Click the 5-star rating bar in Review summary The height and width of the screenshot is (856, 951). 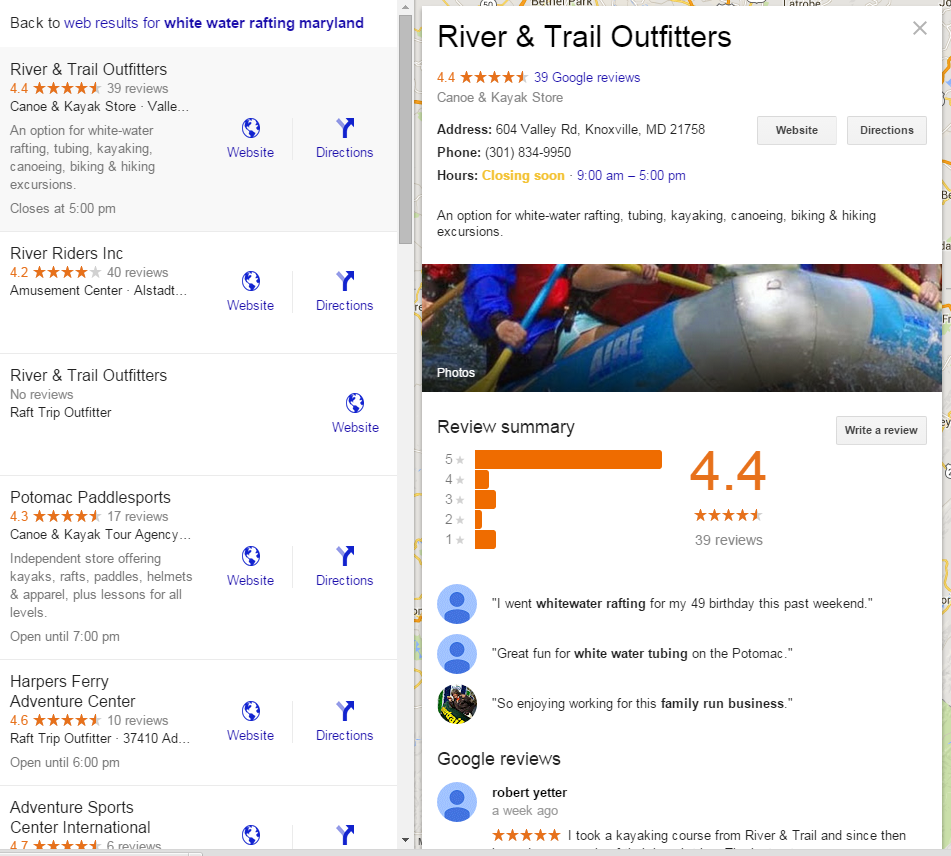[568, 459]
